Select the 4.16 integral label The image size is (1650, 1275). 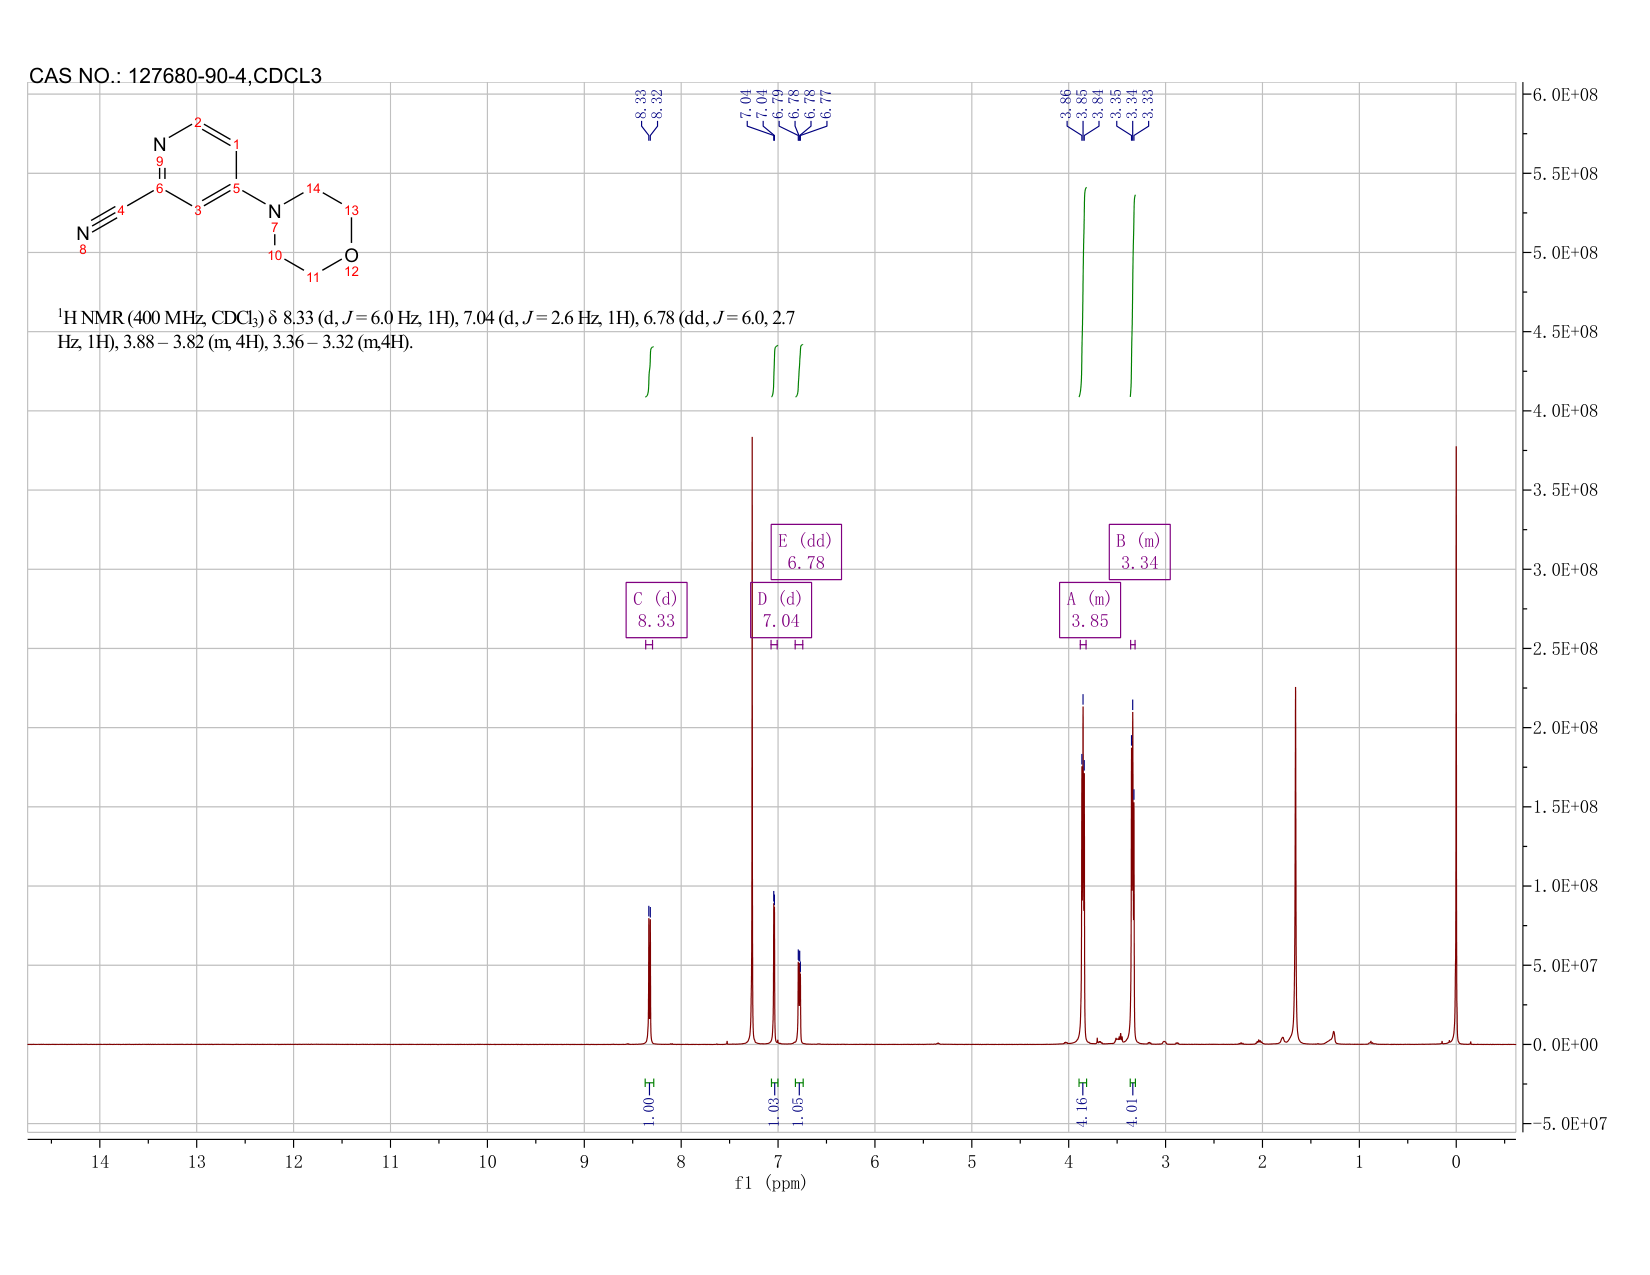click(x=1082, y=1110)
